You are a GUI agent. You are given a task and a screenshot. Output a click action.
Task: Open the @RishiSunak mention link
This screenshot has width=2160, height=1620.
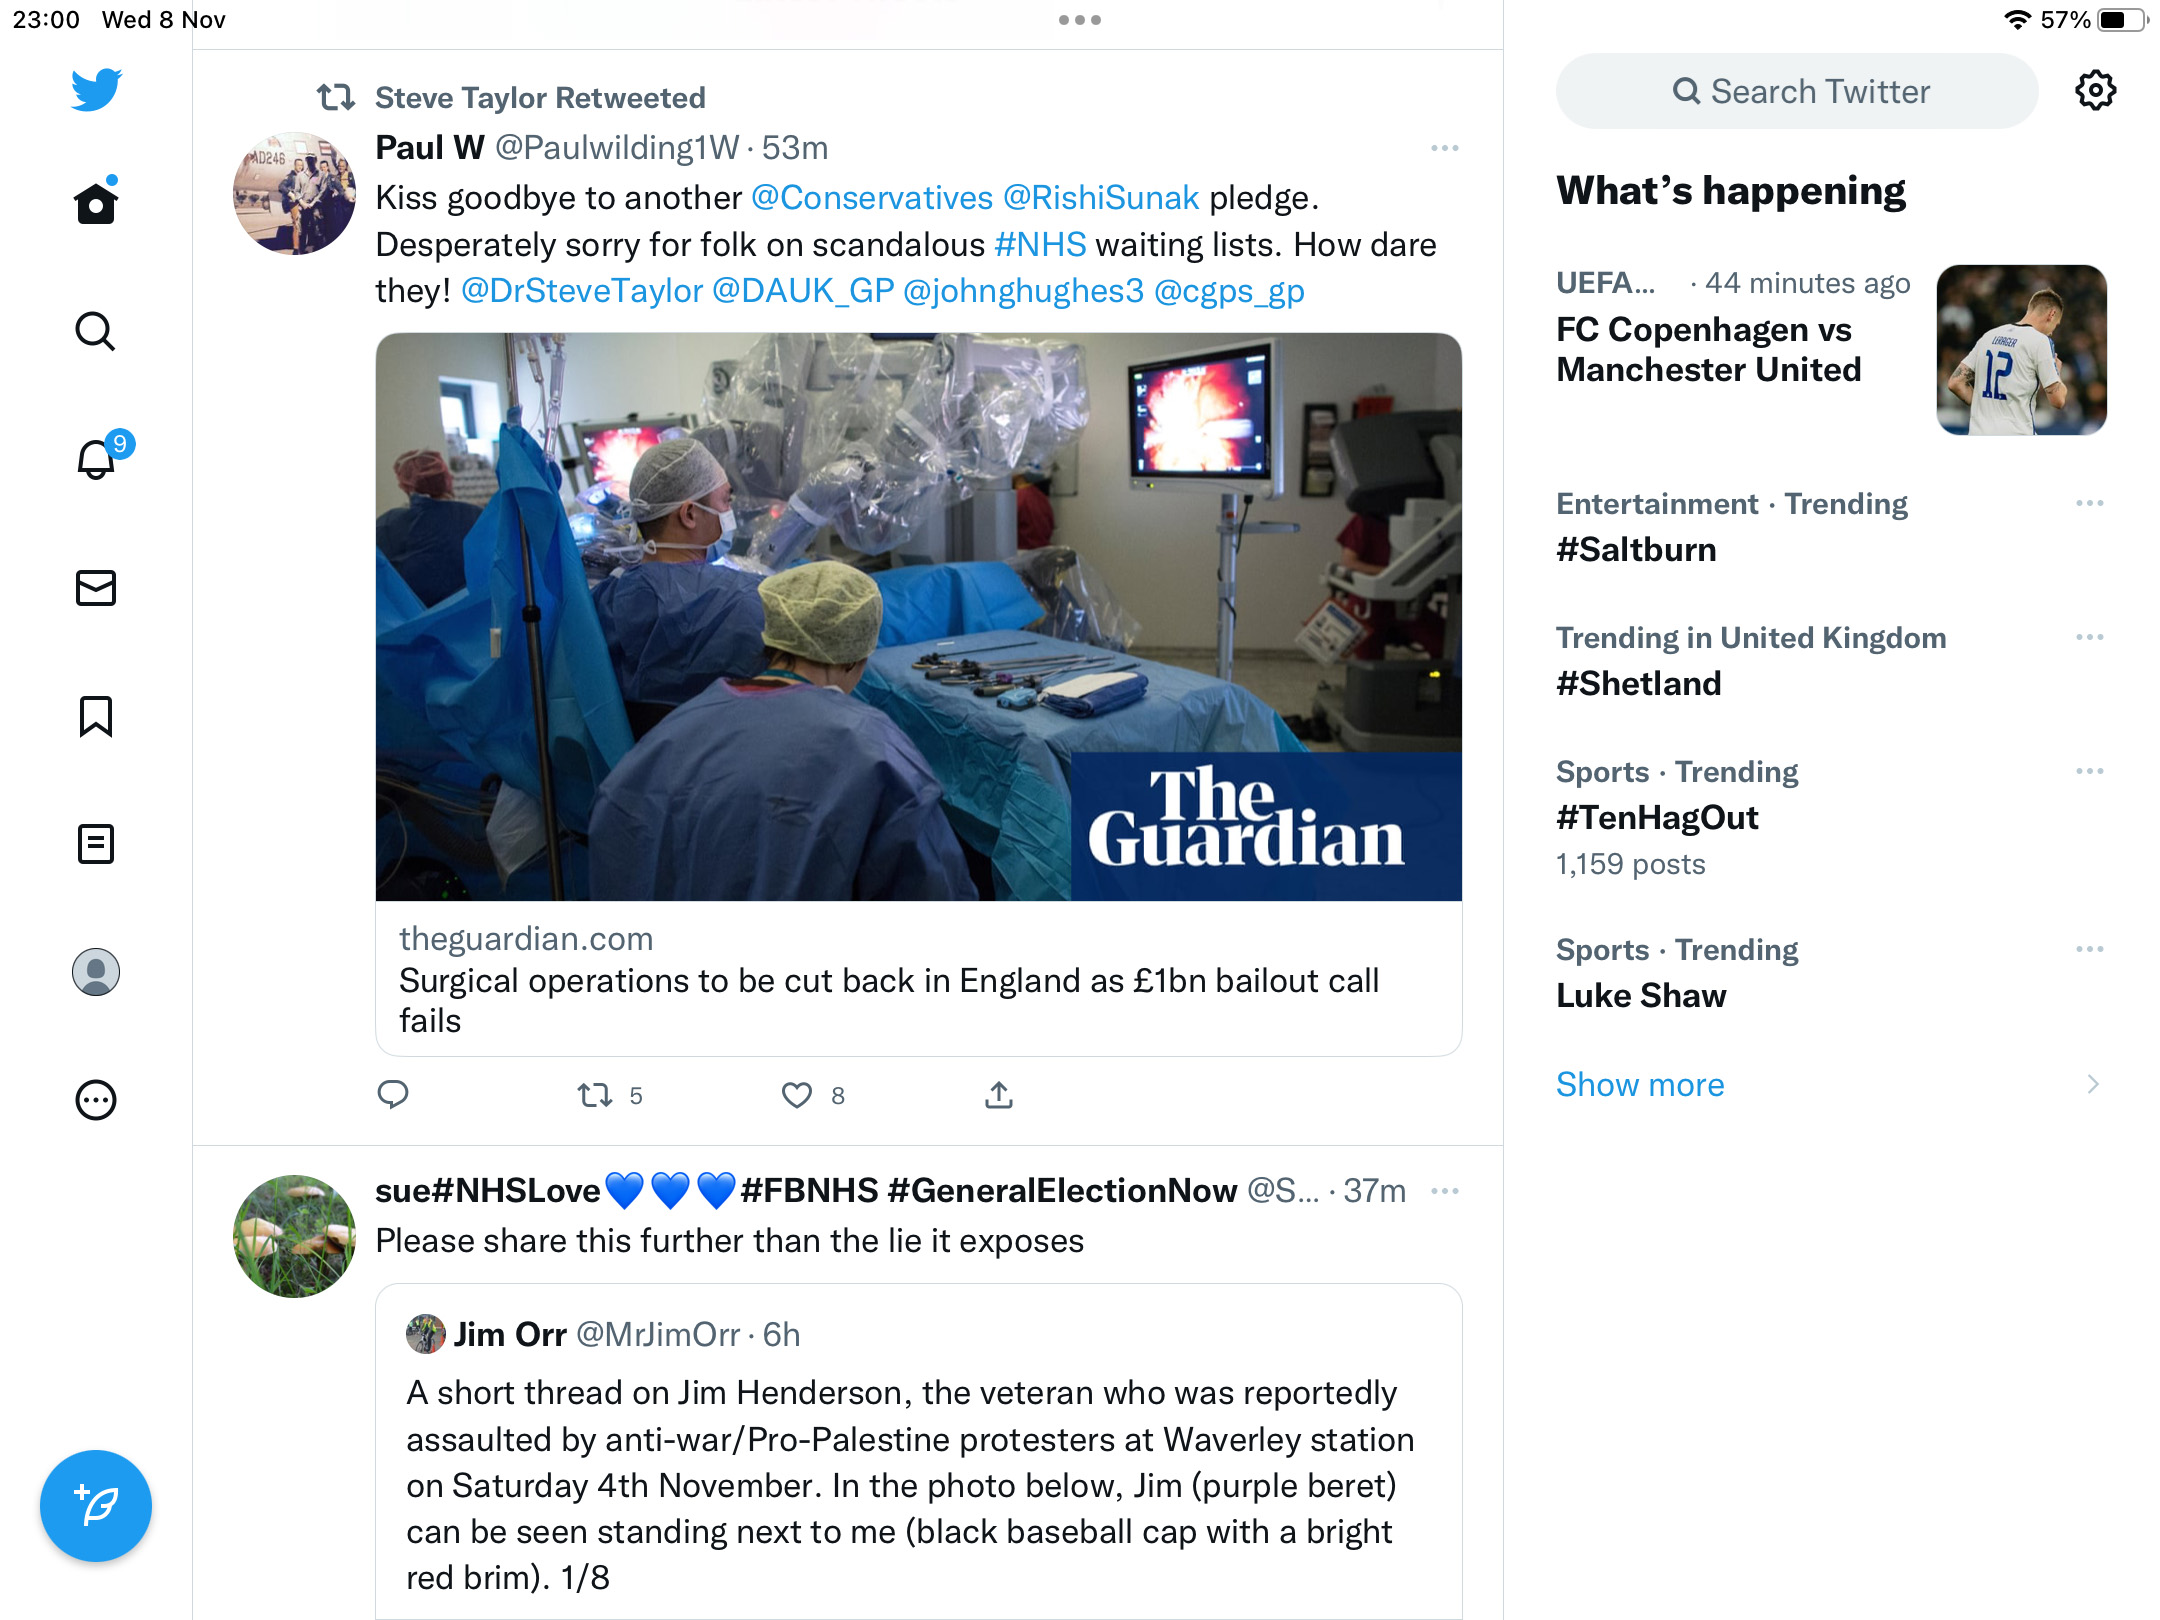pyautogui.click(x=1100, y=198)
